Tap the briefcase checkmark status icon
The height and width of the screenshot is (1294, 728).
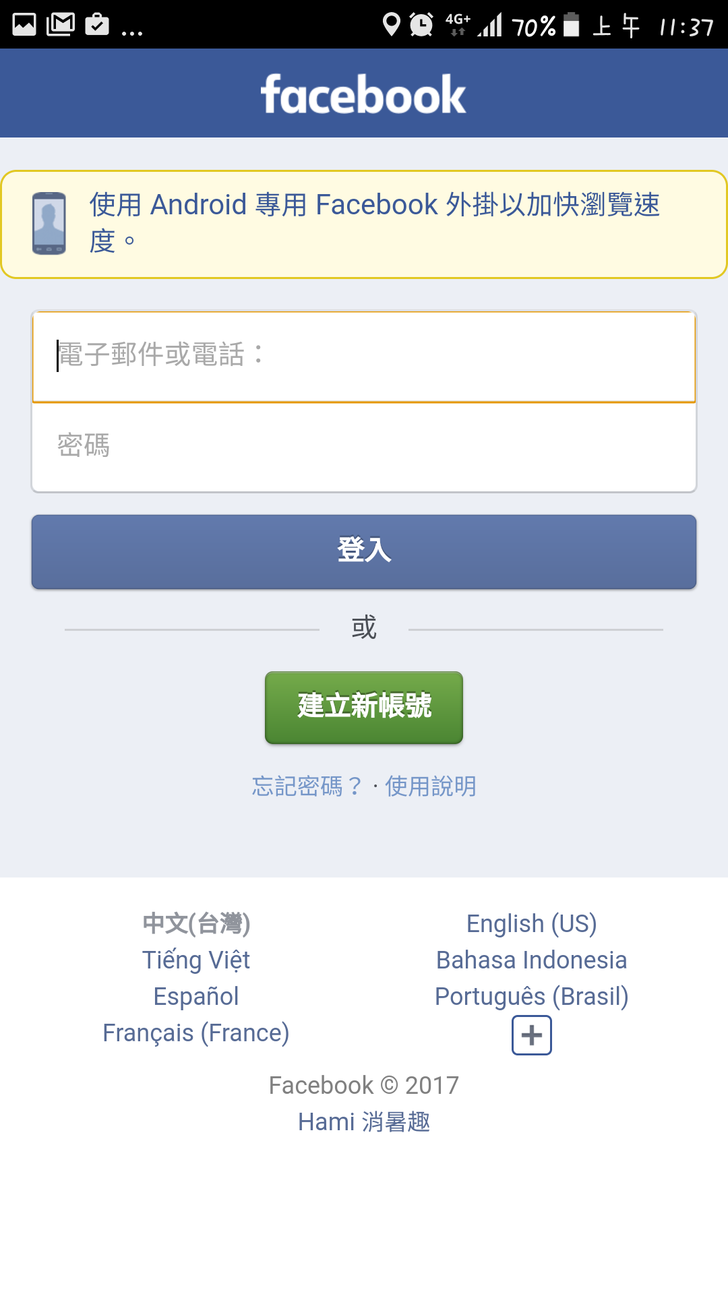tap(97, 24)
